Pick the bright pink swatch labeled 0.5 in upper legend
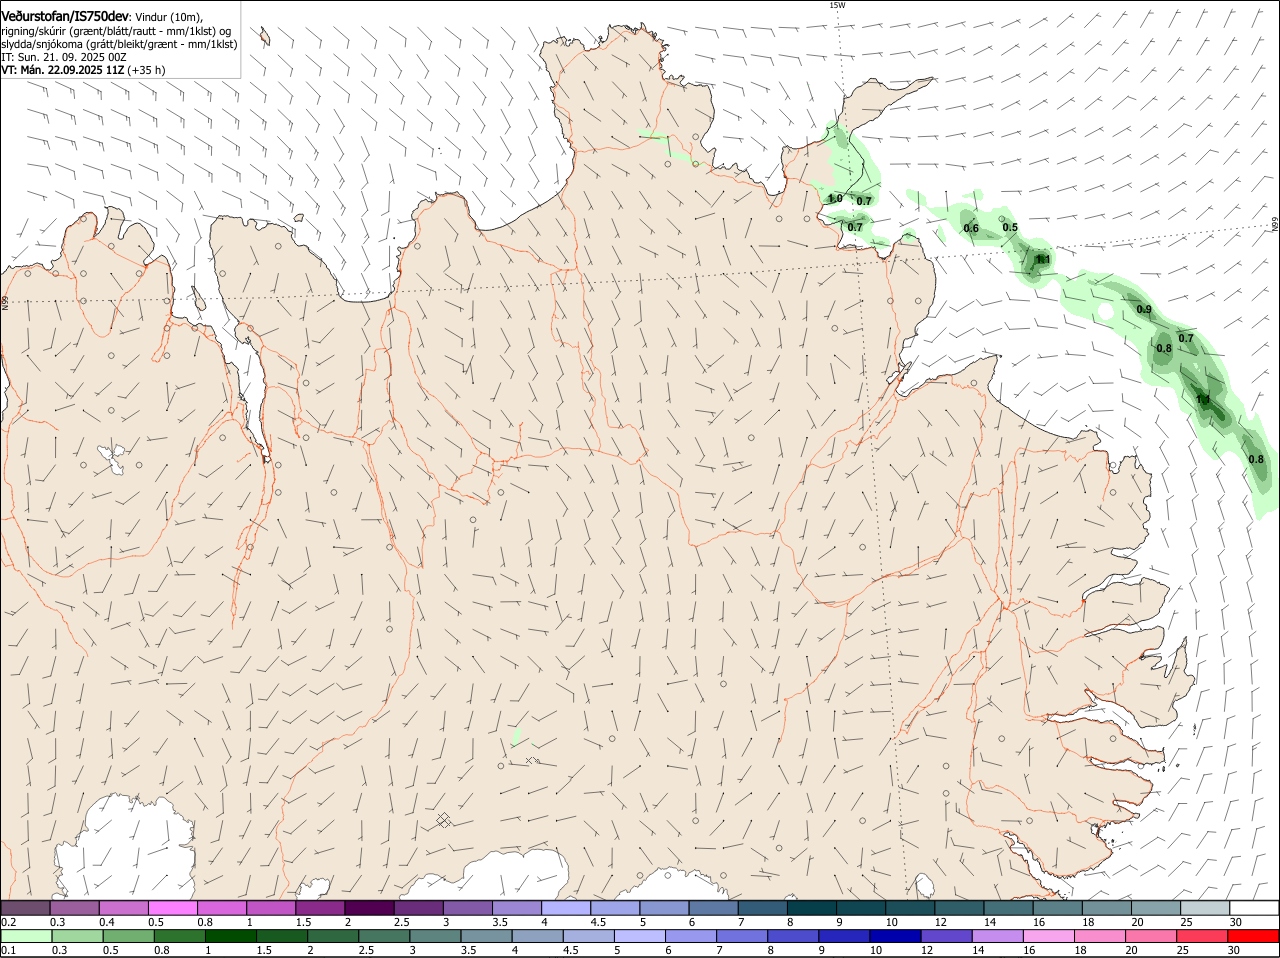The width and height of the screenshot is (1280, 958). tap(172, 908)
